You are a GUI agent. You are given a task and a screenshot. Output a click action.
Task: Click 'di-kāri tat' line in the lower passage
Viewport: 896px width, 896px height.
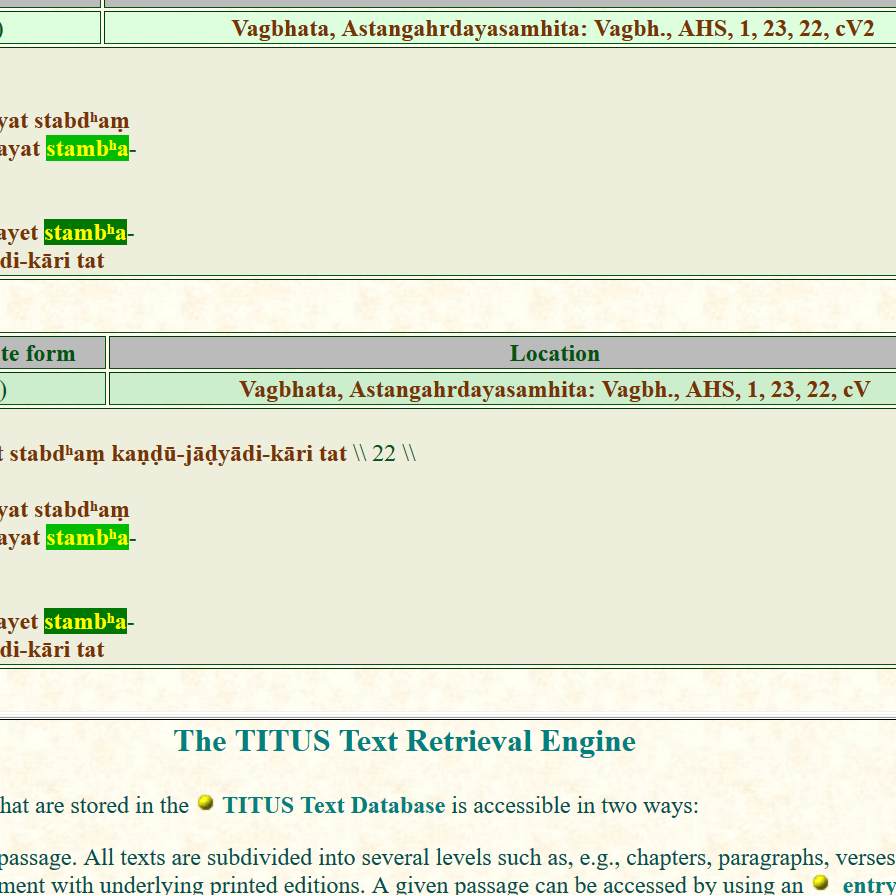coord(52,650)
